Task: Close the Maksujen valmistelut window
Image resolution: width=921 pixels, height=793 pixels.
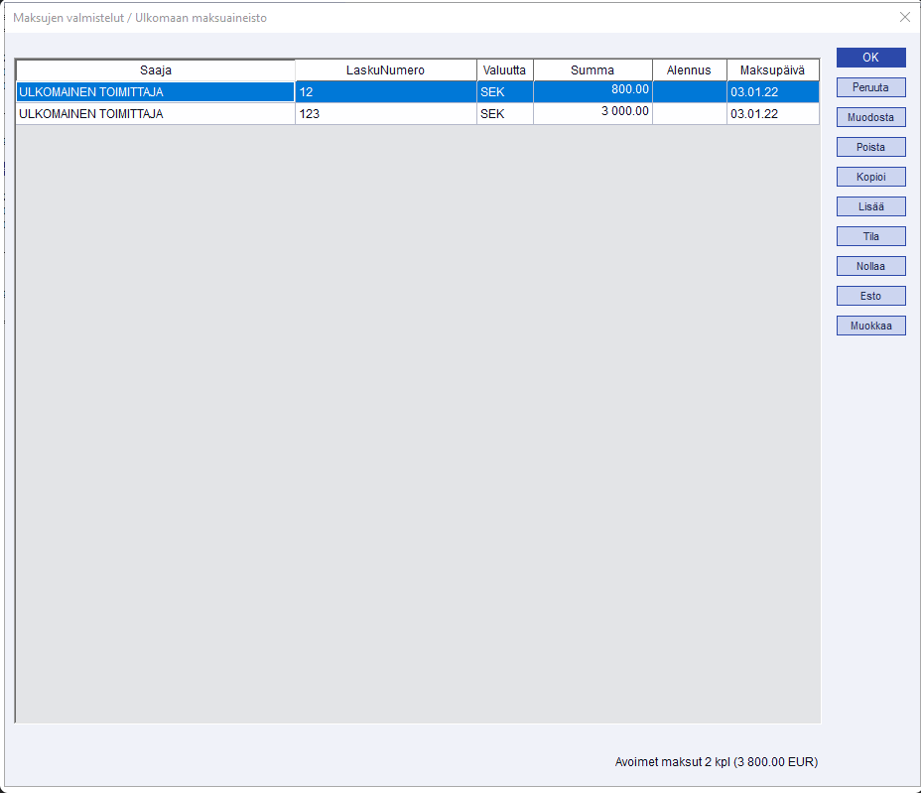Action: (x=905, y=17)
